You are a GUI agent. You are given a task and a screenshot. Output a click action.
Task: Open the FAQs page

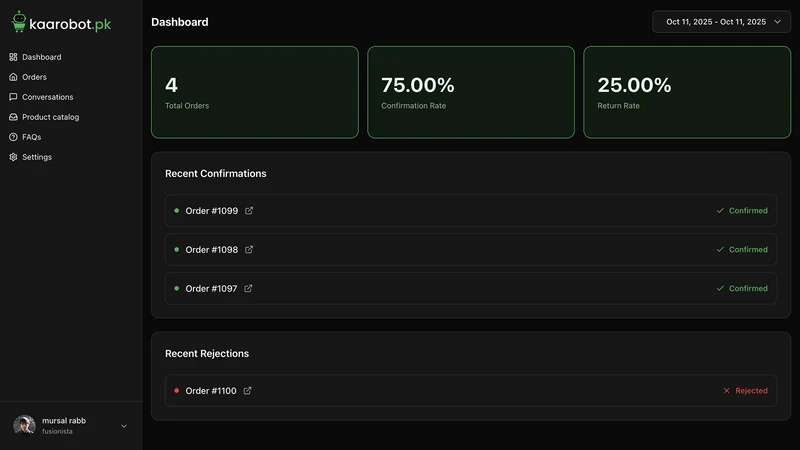click(26, 137)
